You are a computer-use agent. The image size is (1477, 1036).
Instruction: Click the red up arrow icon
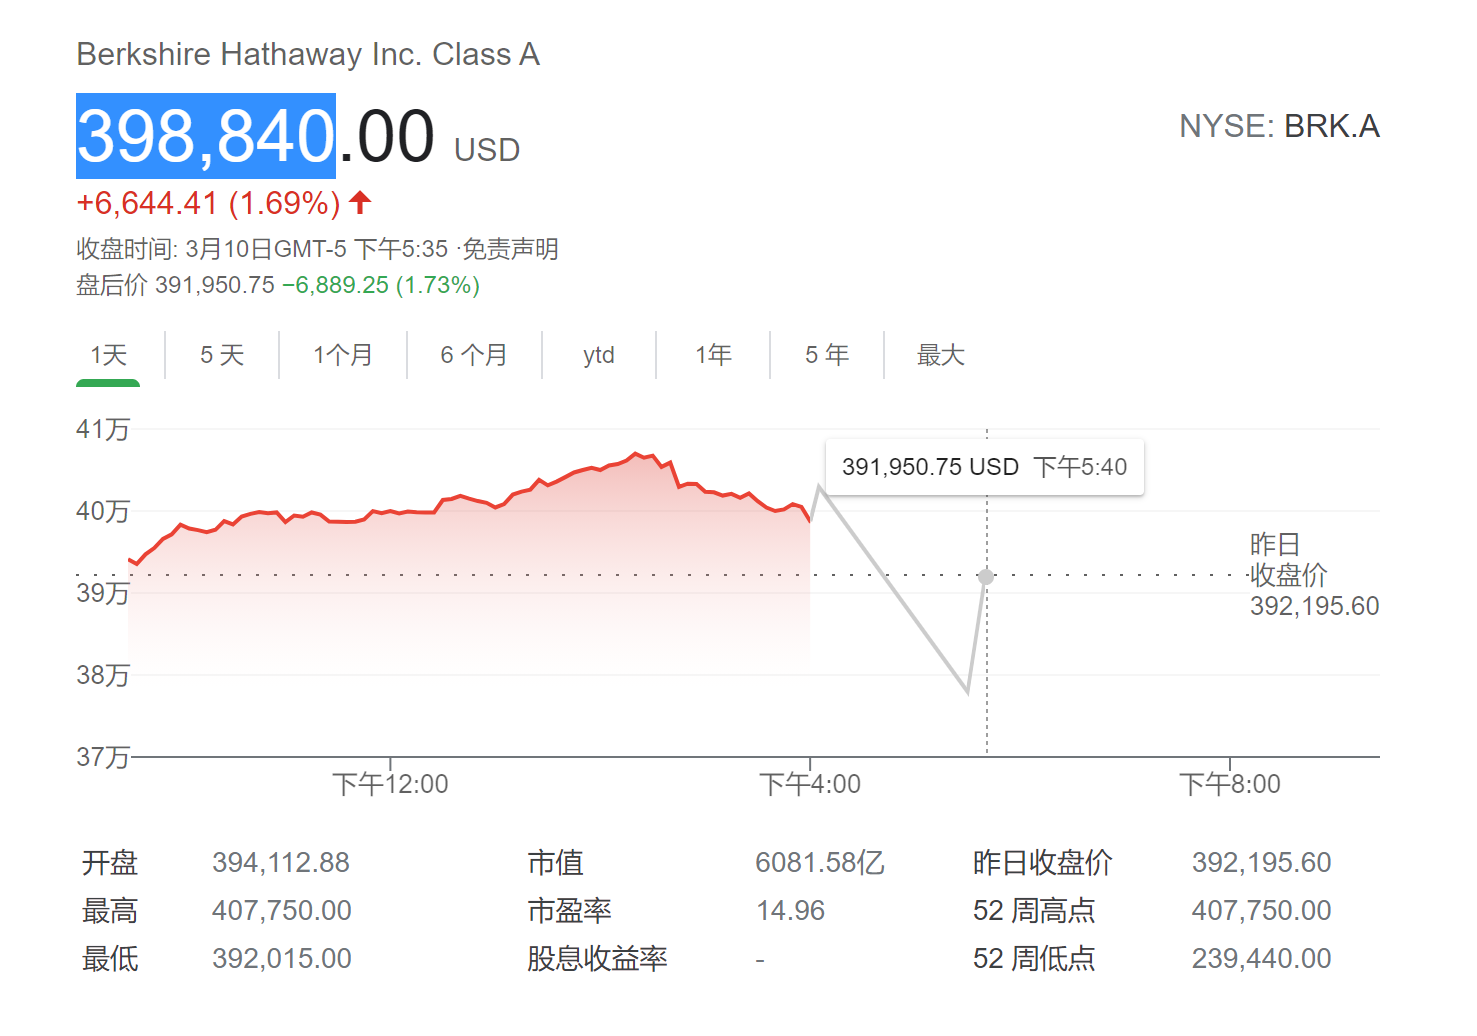[361, 203]
